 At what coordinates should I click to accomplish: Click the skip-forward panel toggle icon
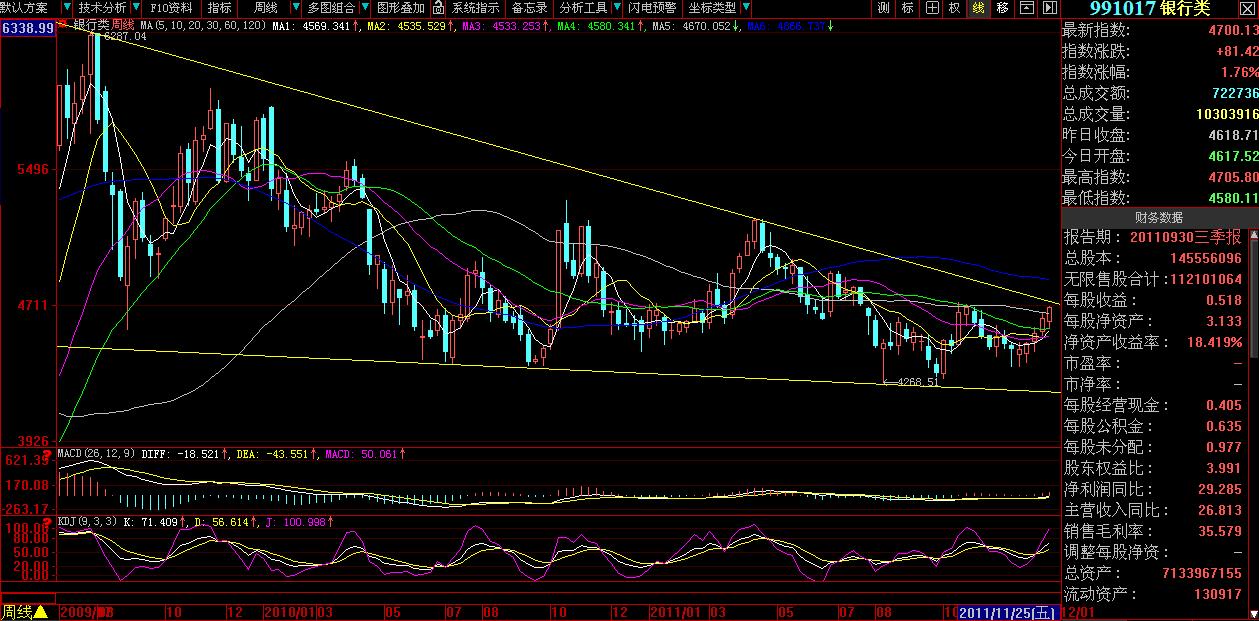[1049, 8]
